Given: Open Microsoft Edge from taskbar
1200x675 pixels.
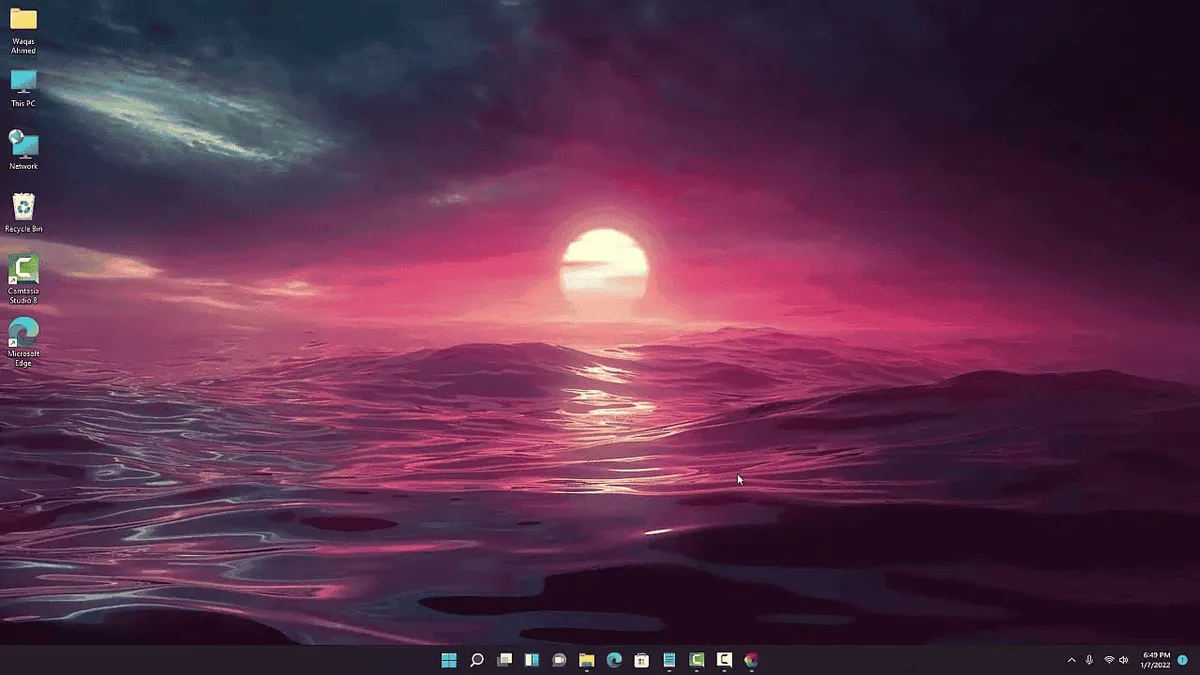Looking at the screenshot, I should 612,661.
